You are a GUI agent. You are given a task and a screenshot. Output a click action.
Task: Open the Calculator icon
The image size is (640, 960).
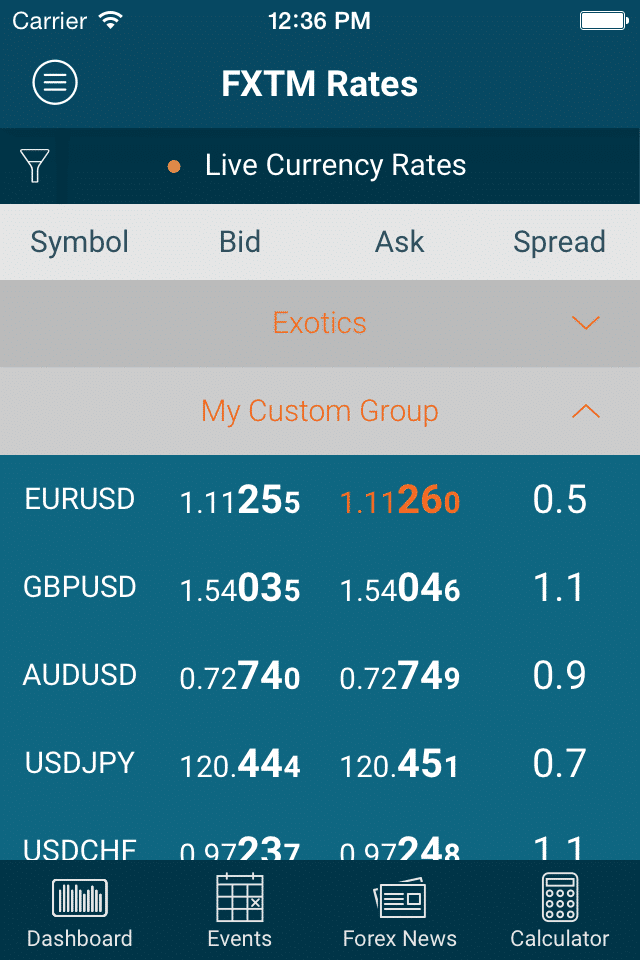[559, 897]
